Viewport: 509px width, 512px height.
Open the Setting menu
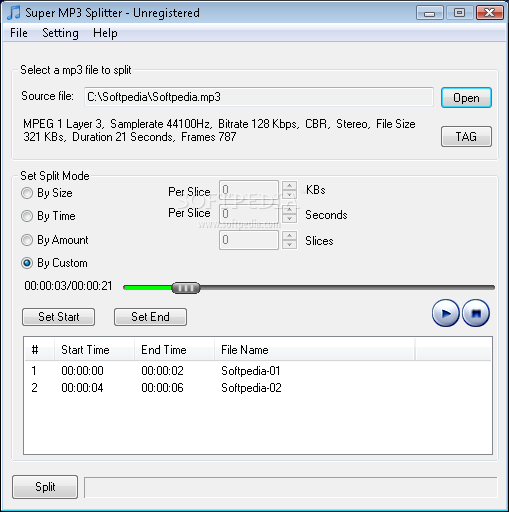coord(60,33)
